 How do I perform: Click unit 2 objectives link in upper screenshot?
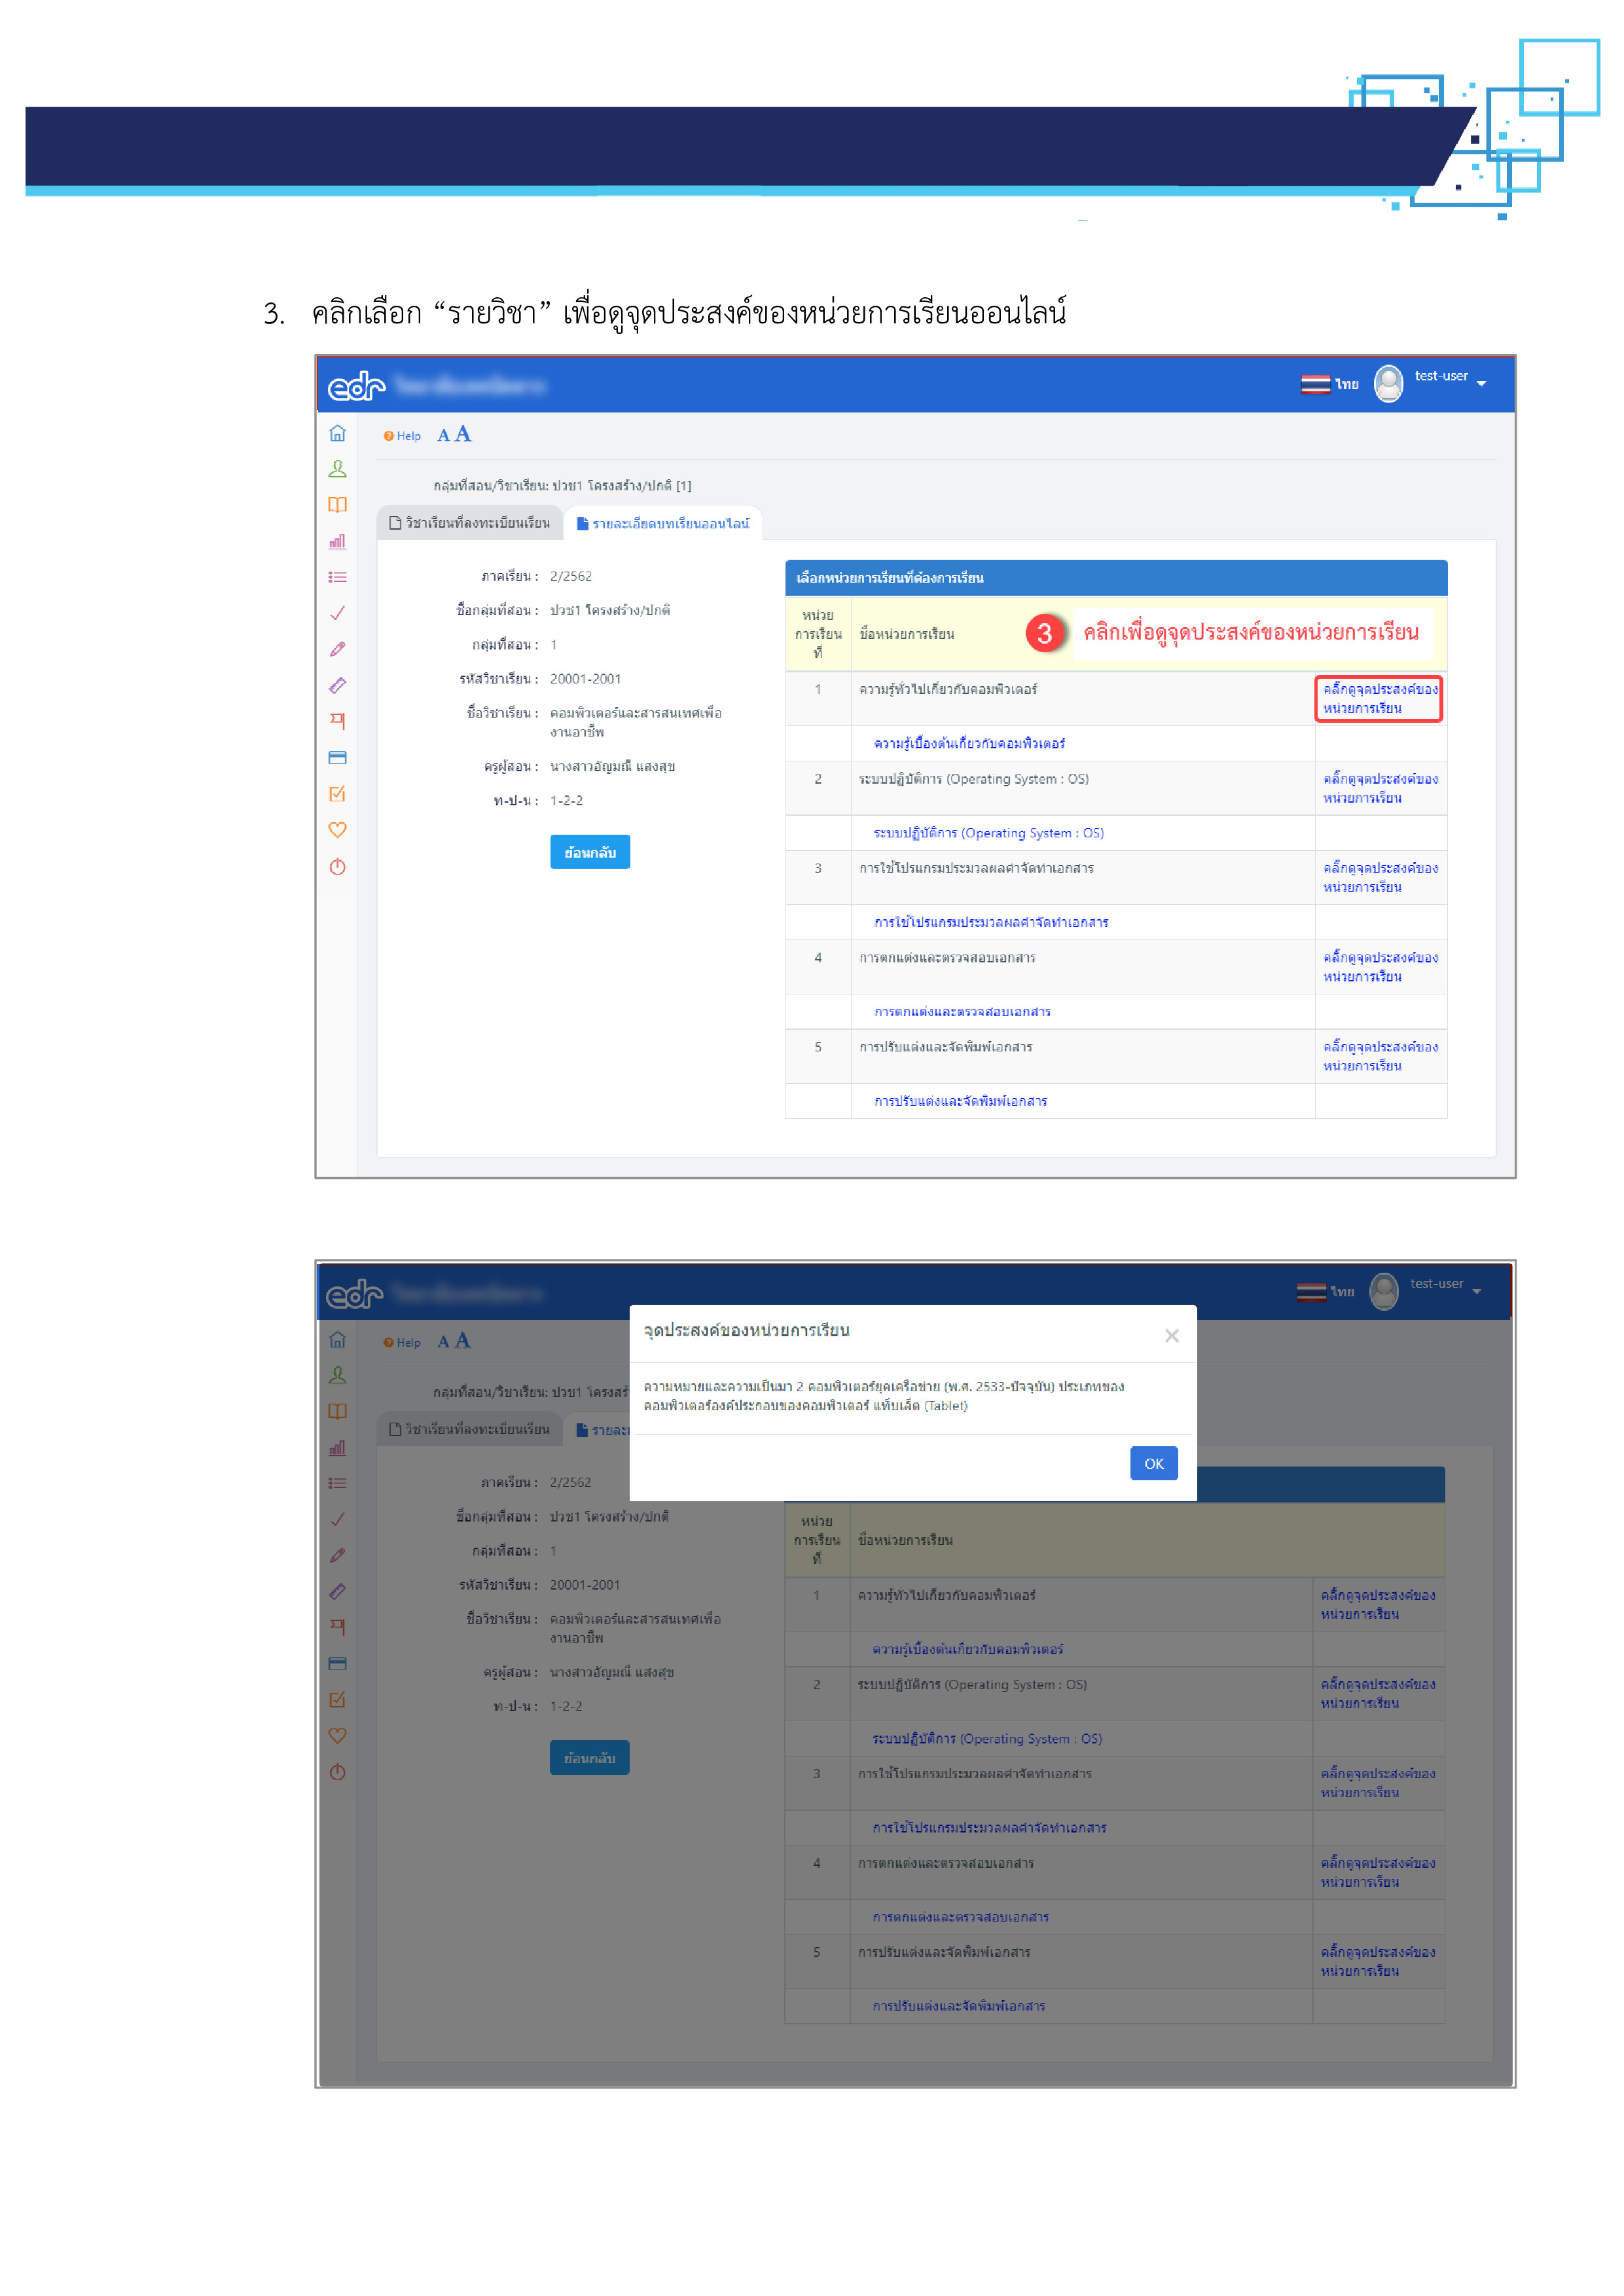click(1380, 788)
